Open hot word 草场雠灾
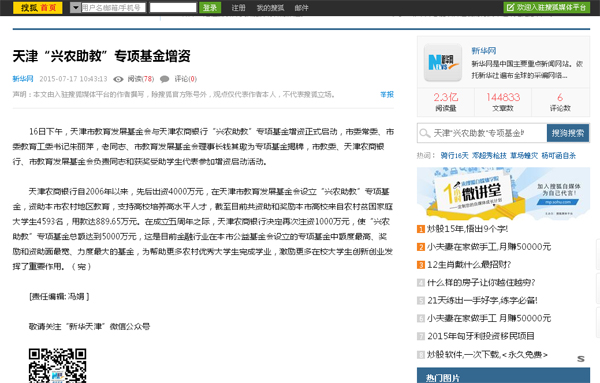The image size is (600, 383). click(524, 155)
